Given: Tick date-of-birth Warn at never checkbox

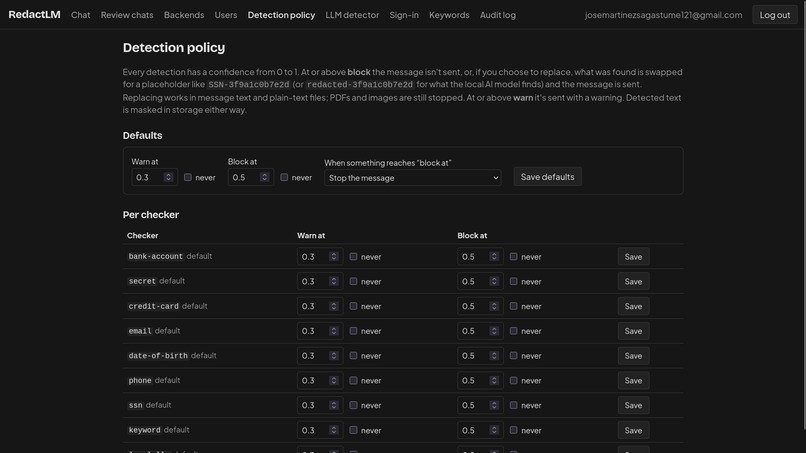Looking at the screenshot, I should [353, 356].
